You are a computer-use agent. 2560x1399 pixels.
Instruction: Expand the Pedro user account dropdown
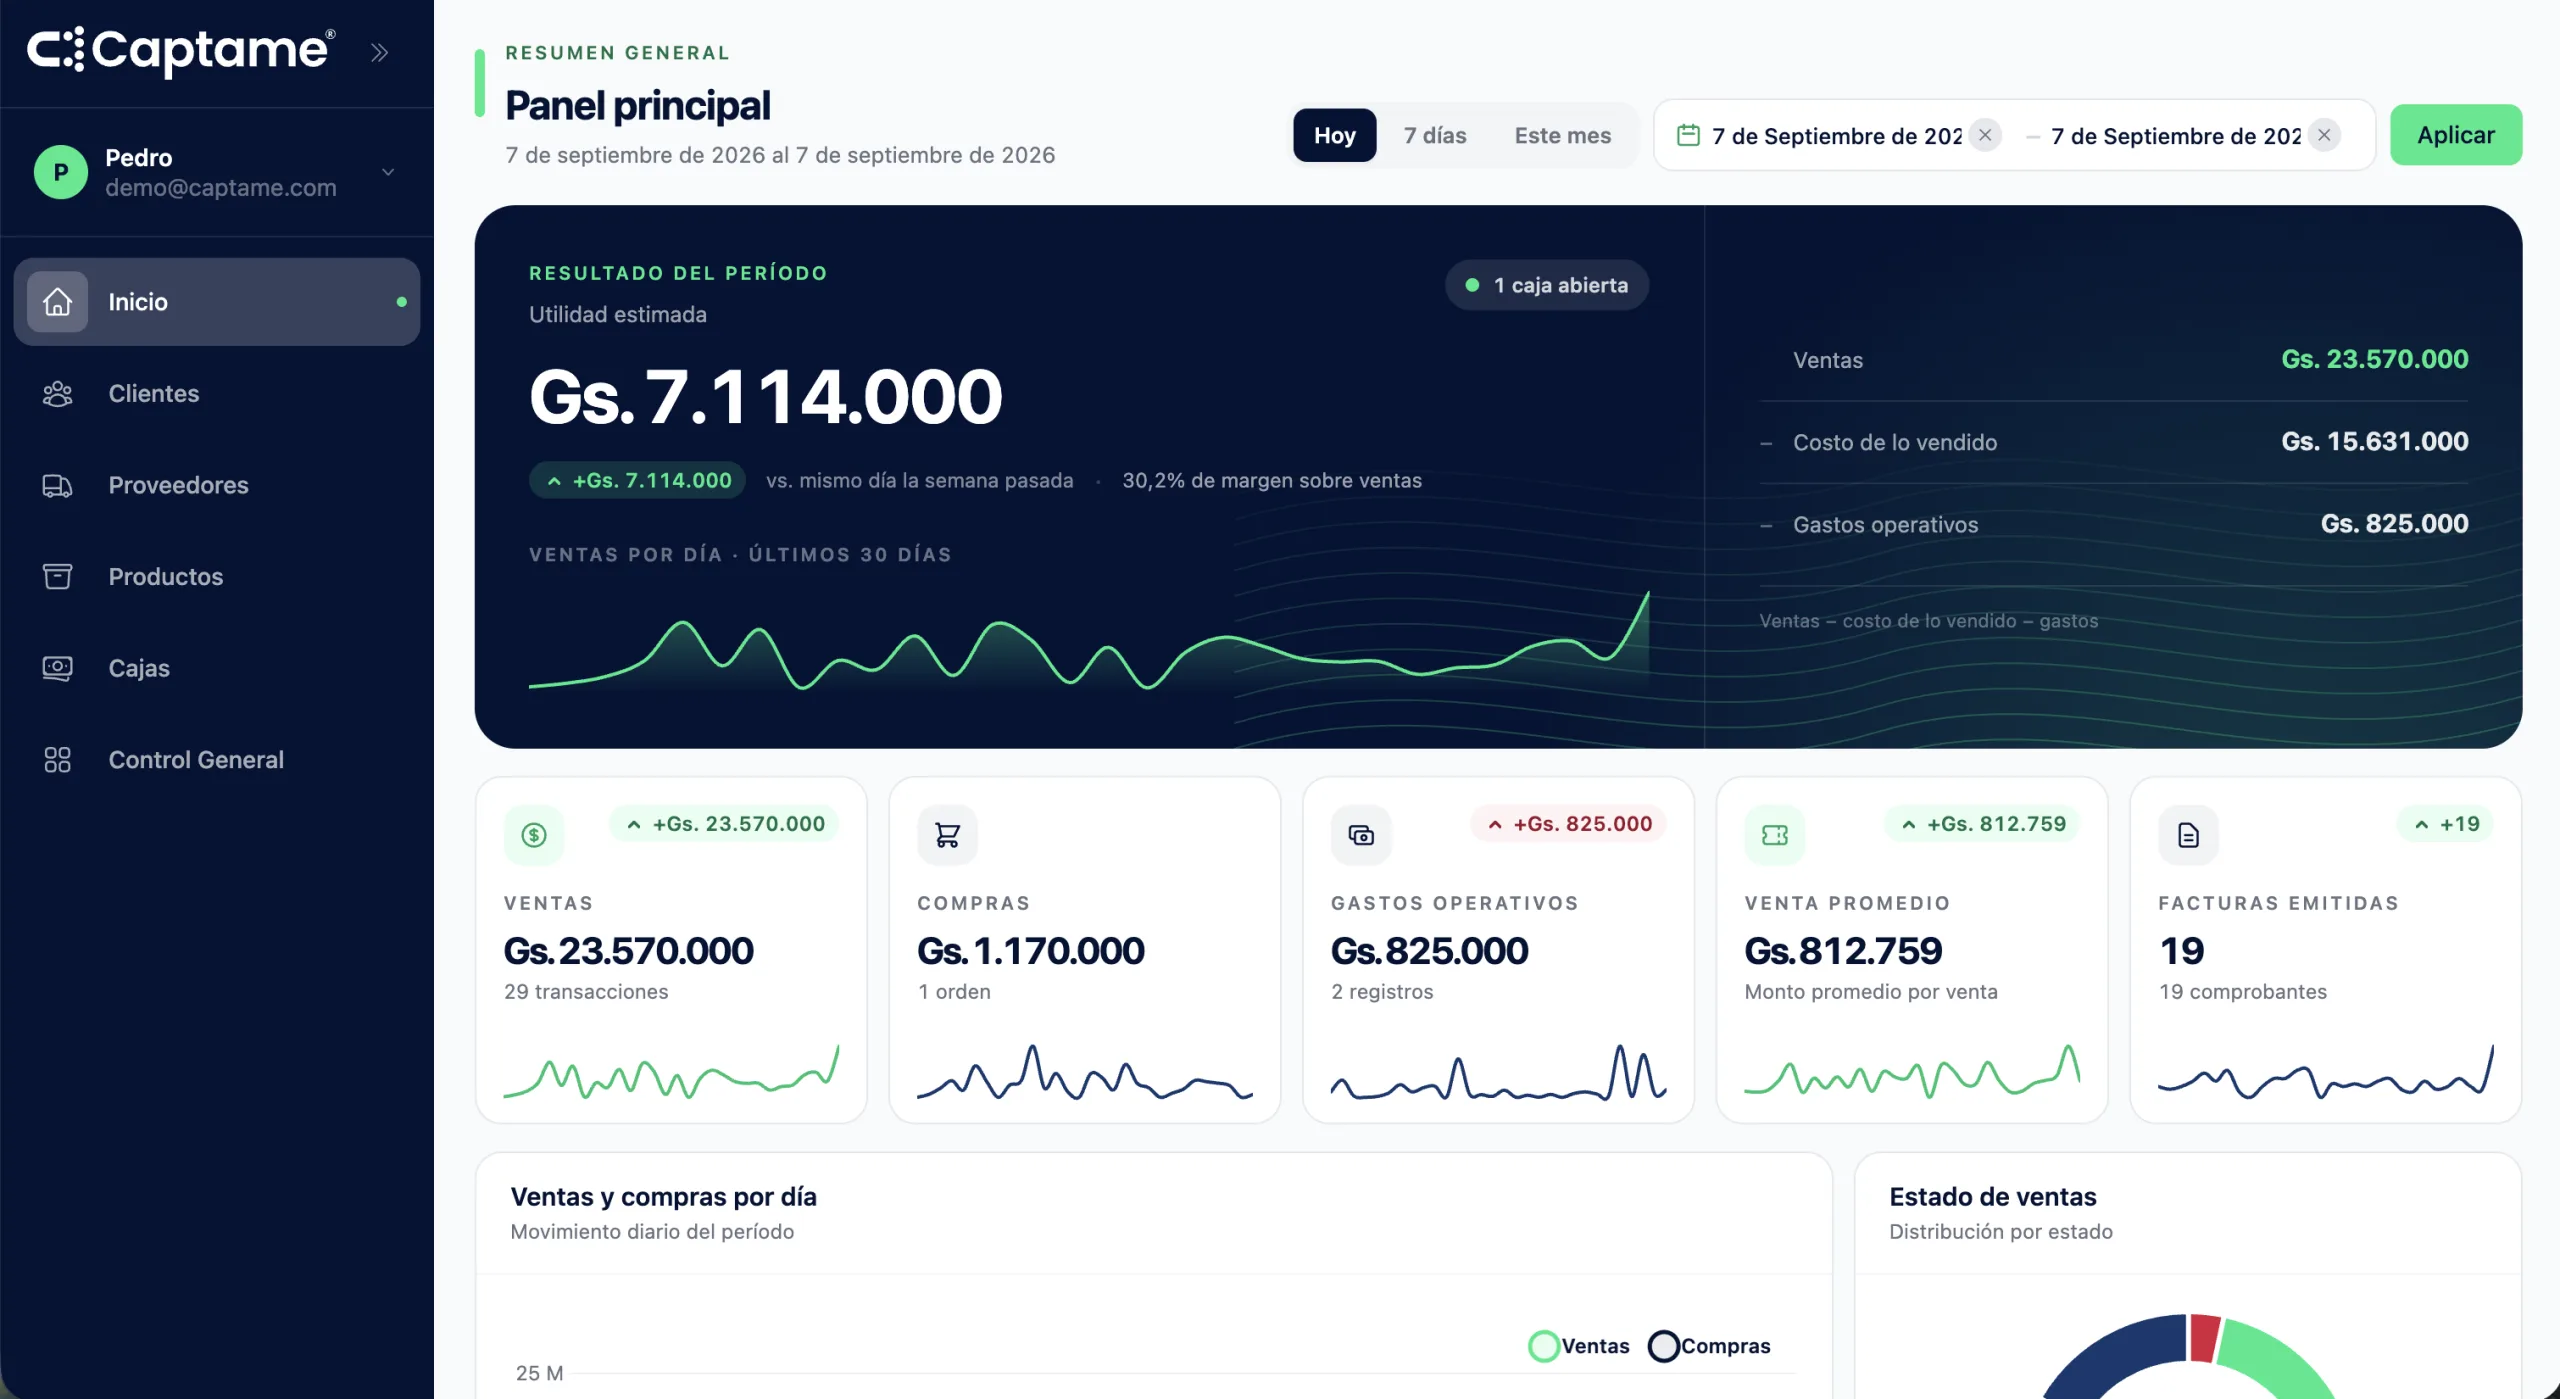tap(388, 172)
